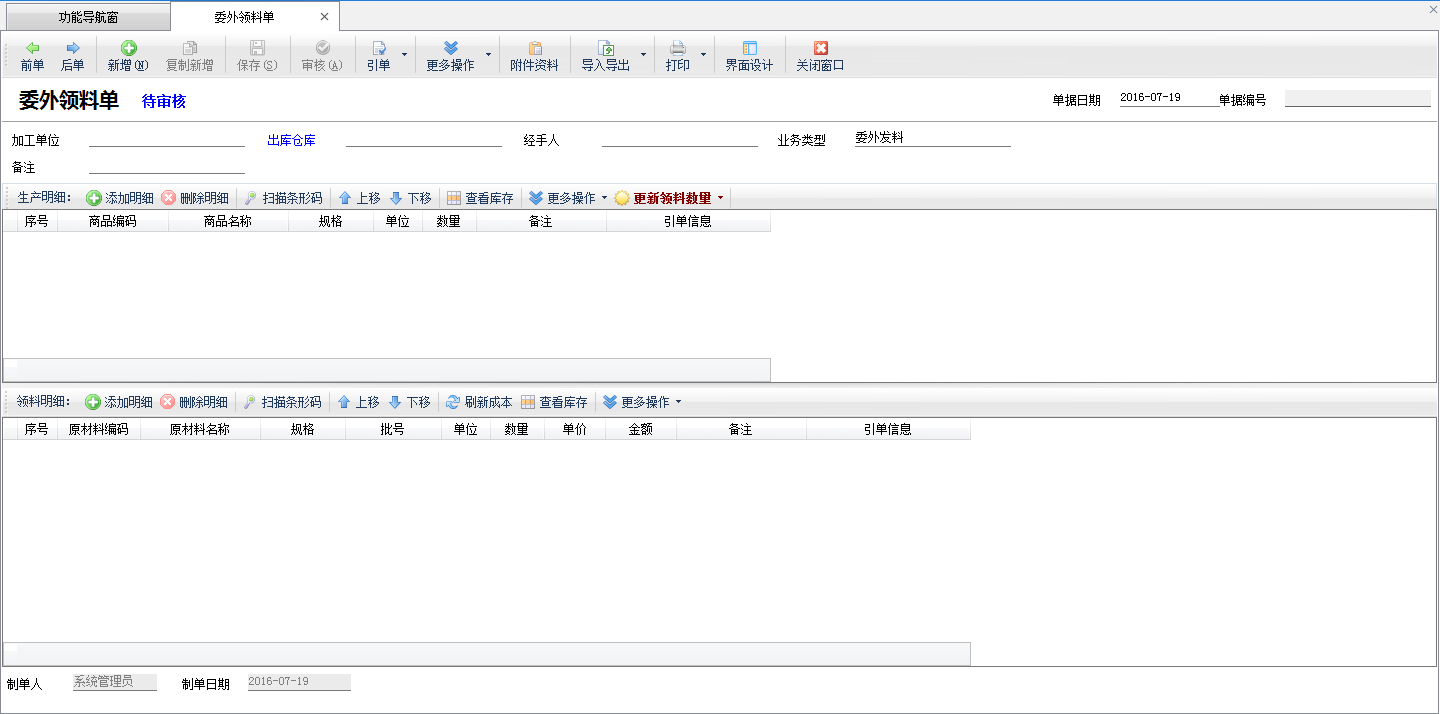This screenshot has width=1440, height=714.
Task: Click the blue 出库仓库 link label
Action: tap(291, 140)
